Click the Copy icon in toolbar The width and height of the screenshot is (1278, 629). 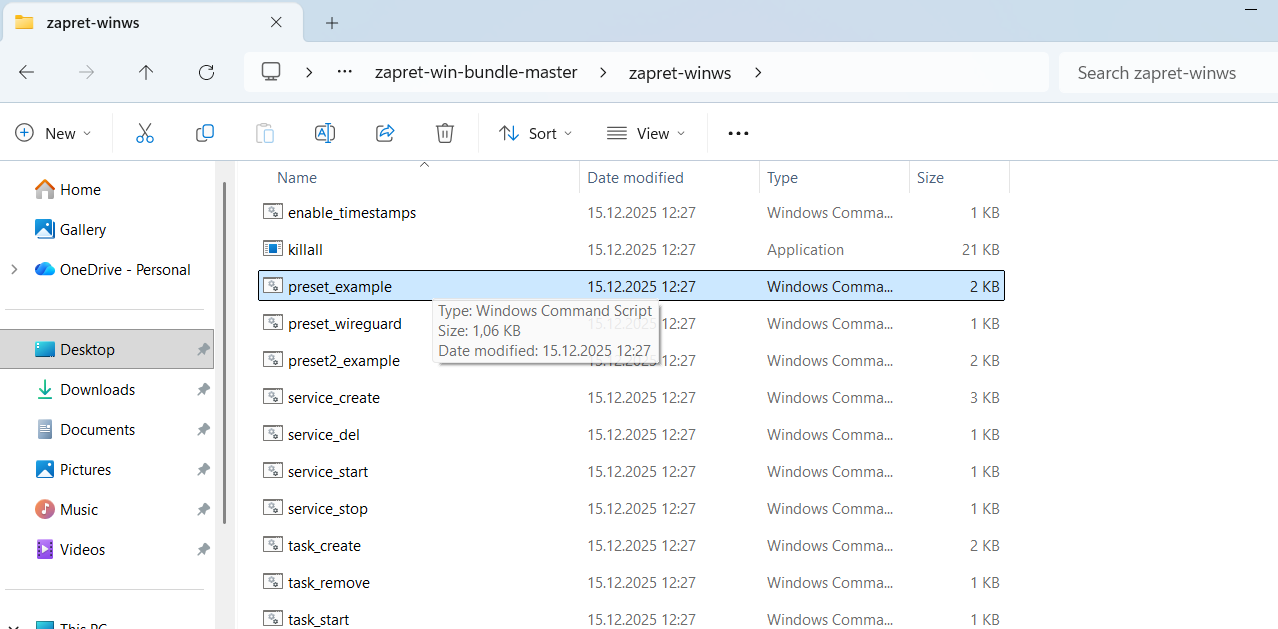tap(205, 133)
